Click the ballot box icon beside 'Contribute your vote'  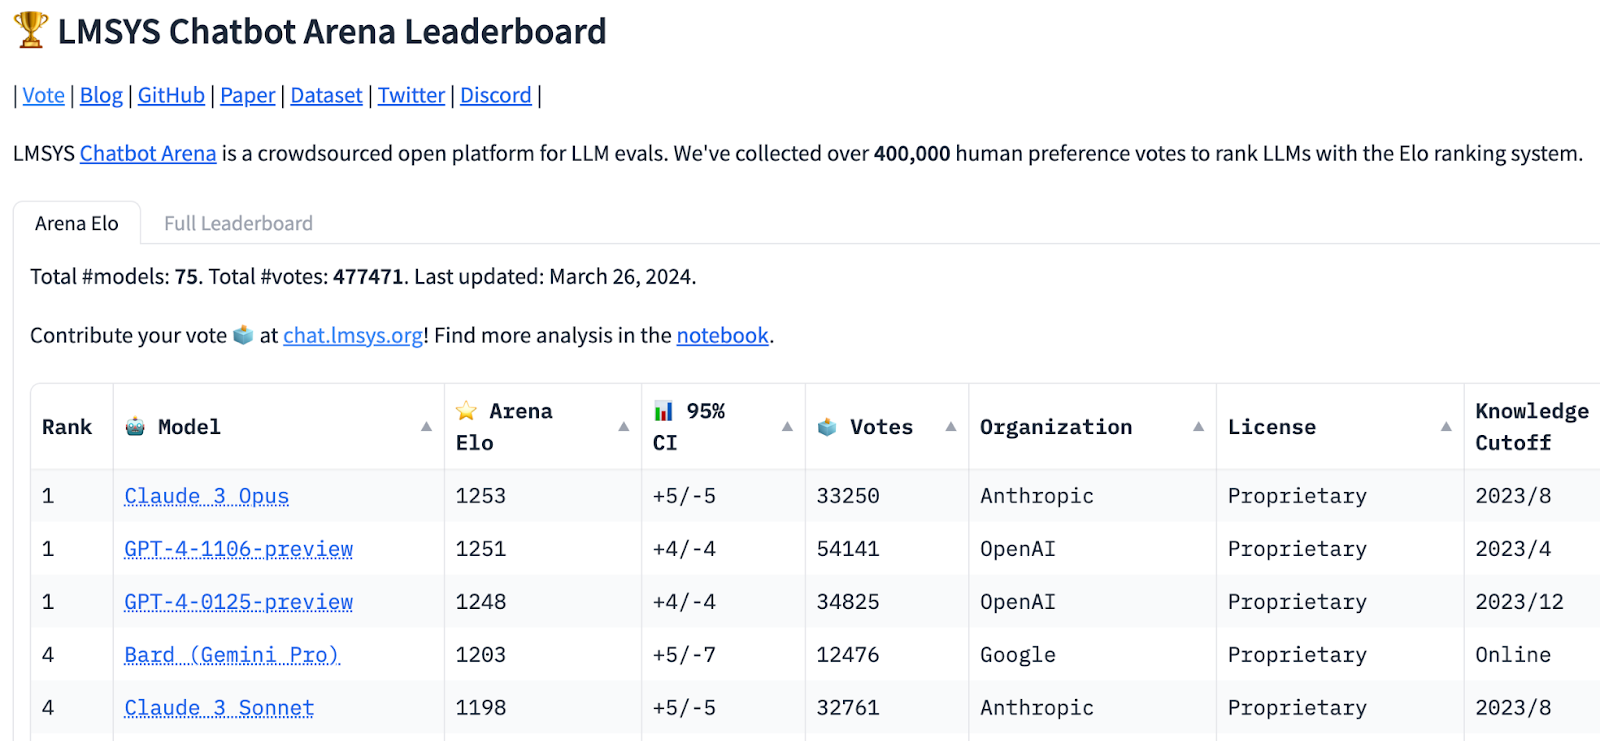pyautogui.click(x=243, y=335)
